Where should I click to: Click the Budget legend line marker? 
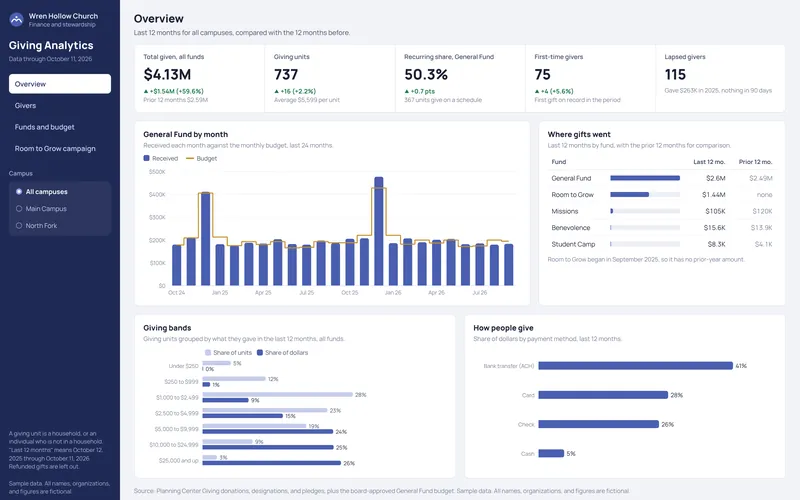(x=190, y=159)
